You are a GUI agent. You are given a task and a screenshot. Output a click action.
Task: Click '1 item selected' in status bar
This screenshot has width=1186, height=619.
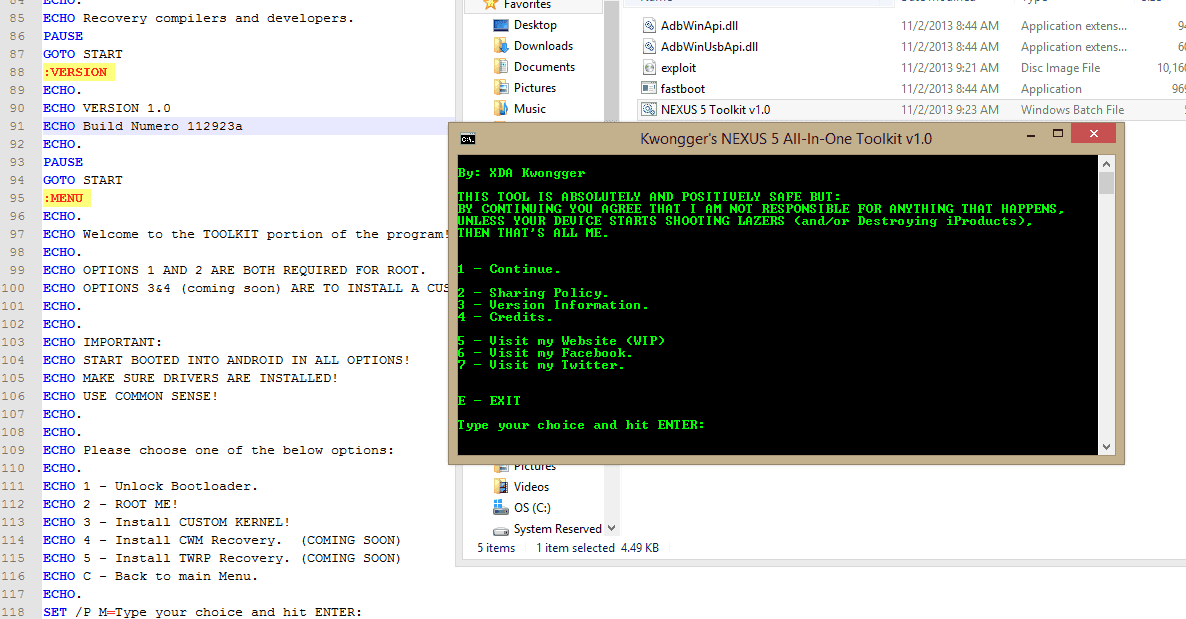(x=576, y=548)
